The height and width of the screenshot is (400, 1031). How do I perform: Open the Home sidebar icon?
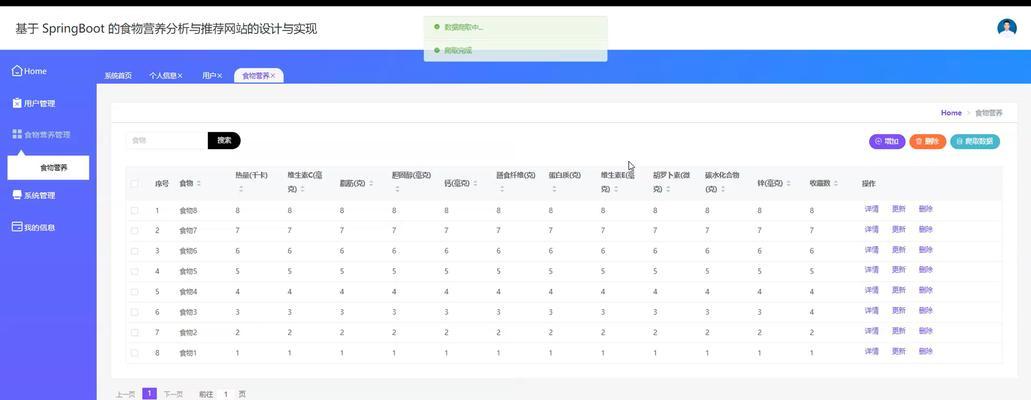pos(17,70)
